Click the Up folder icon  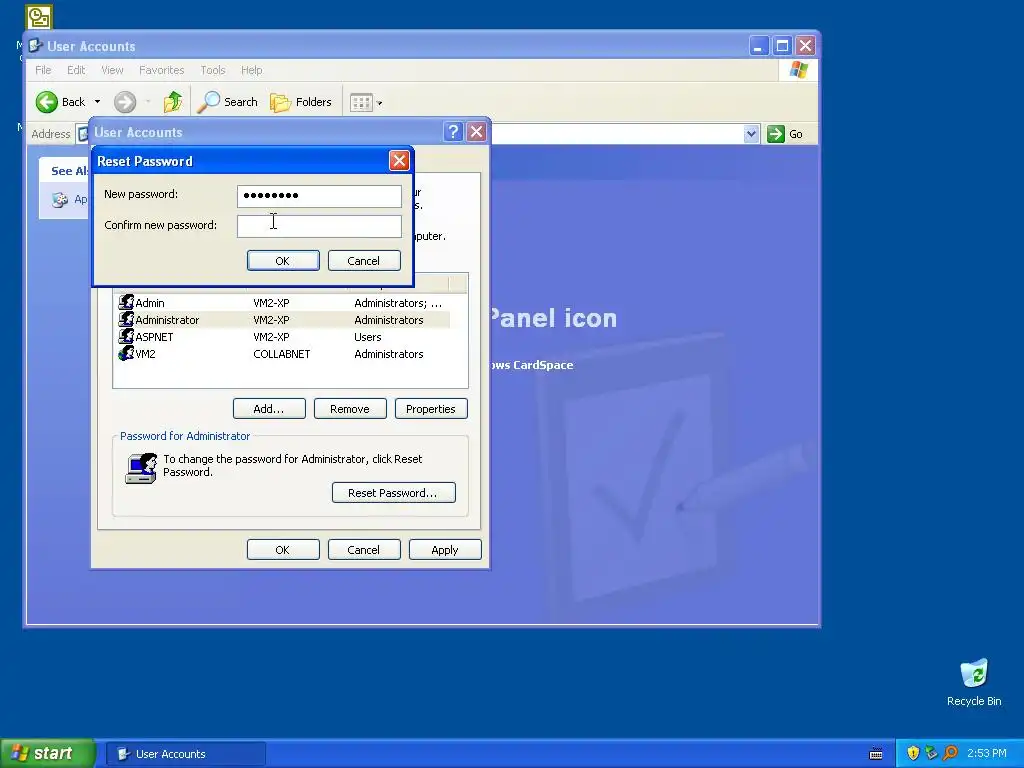click(x=173, y=102)
